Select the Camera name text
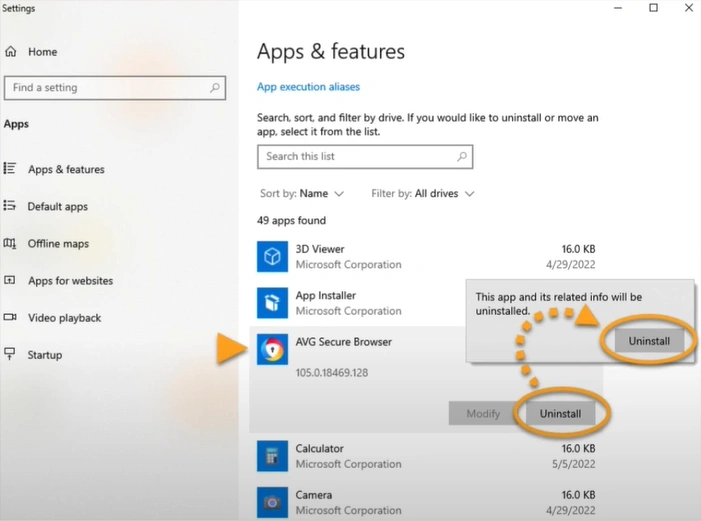 tap(313, 495)
